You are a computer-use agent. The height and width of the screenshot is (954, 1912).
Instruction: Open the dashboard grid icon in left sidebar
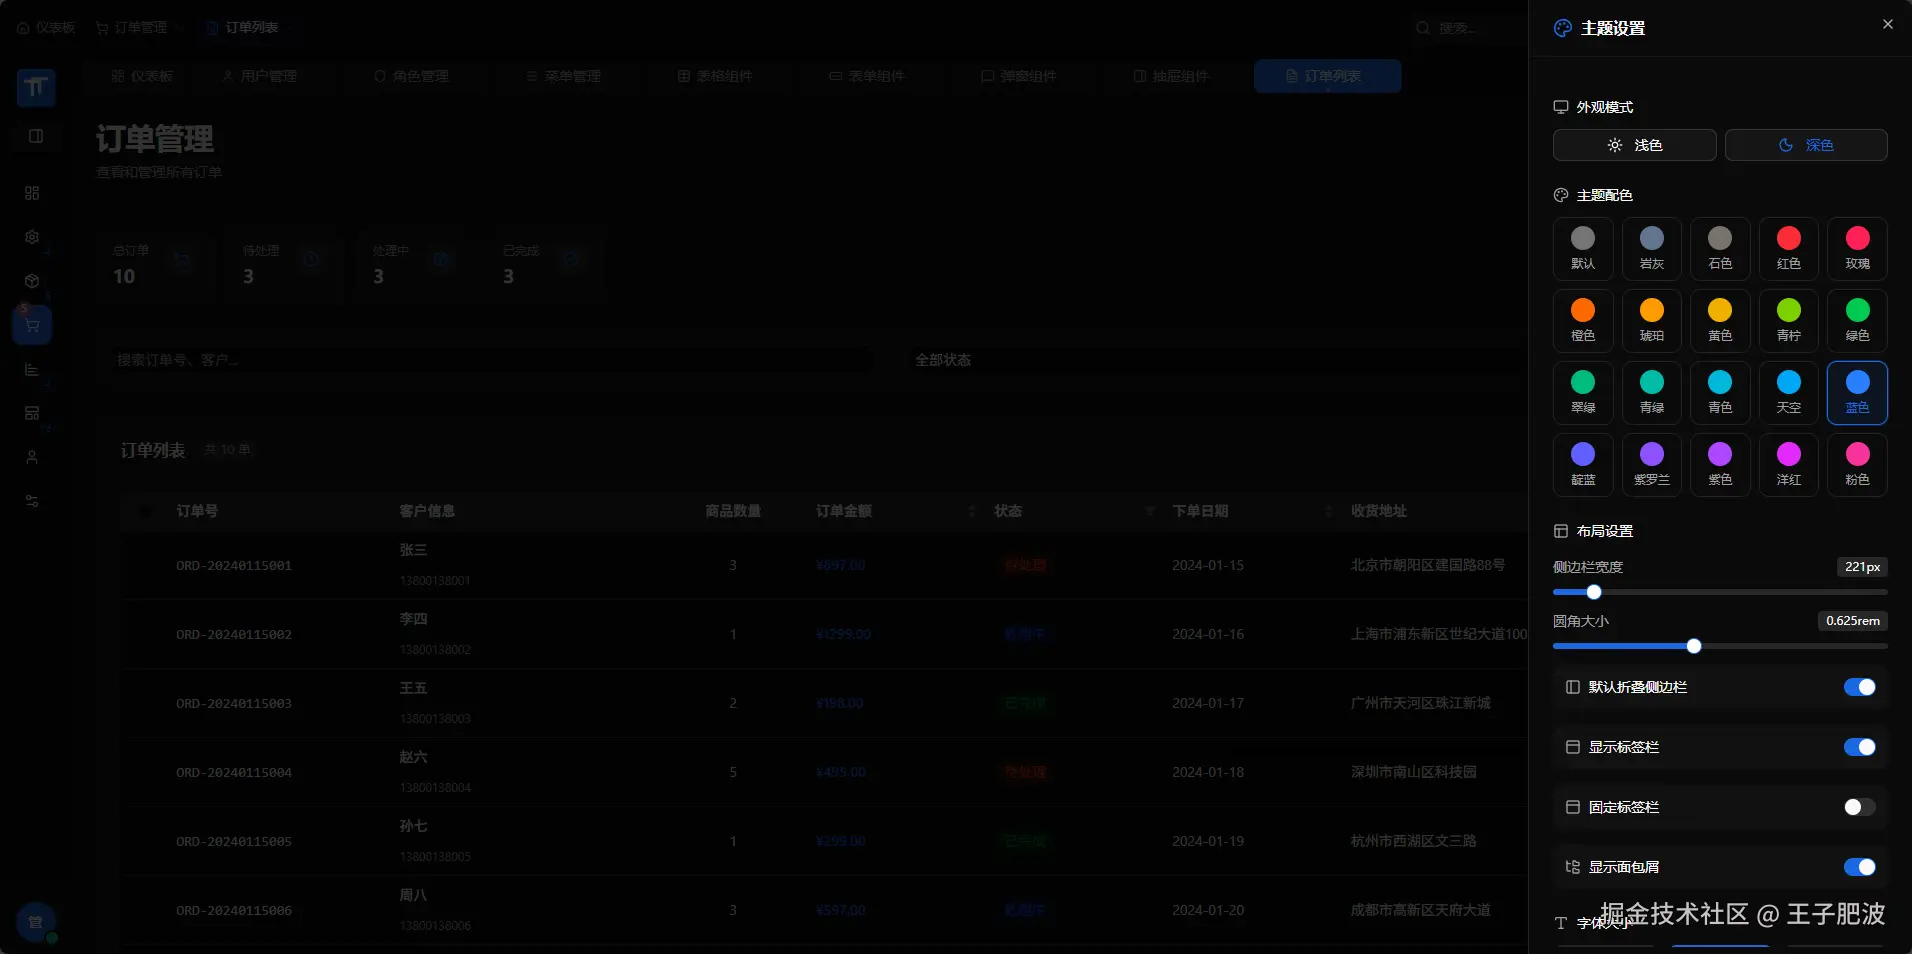[x=32, y=193]
